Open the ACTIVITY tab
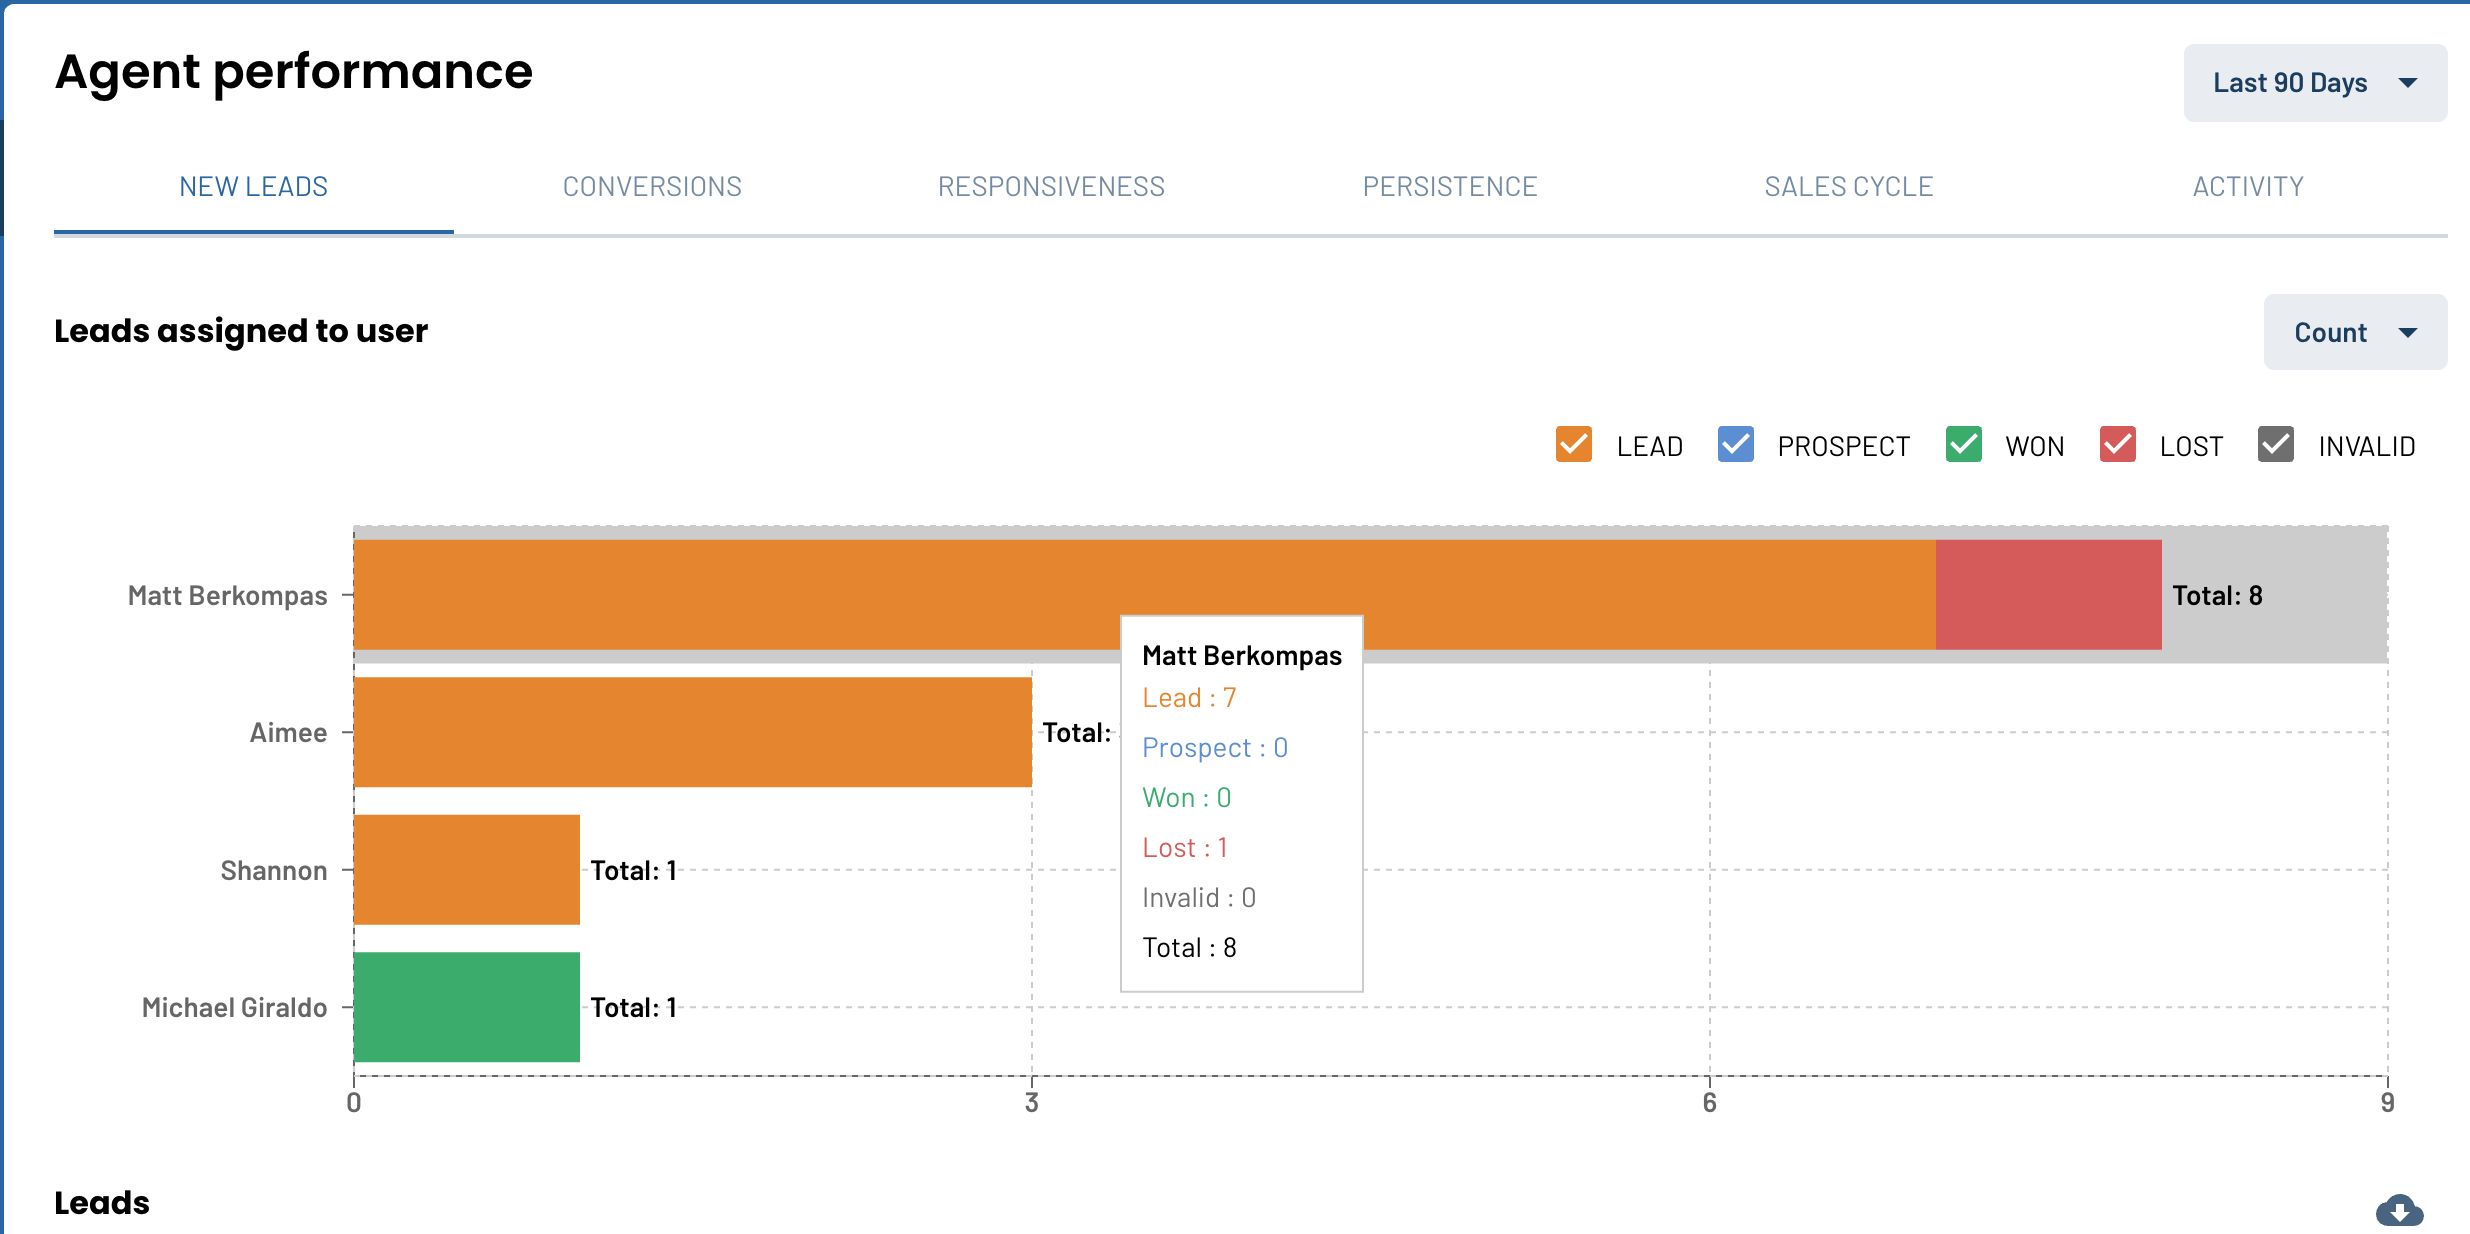The image size is (2470, 1234). point(2248,187)
